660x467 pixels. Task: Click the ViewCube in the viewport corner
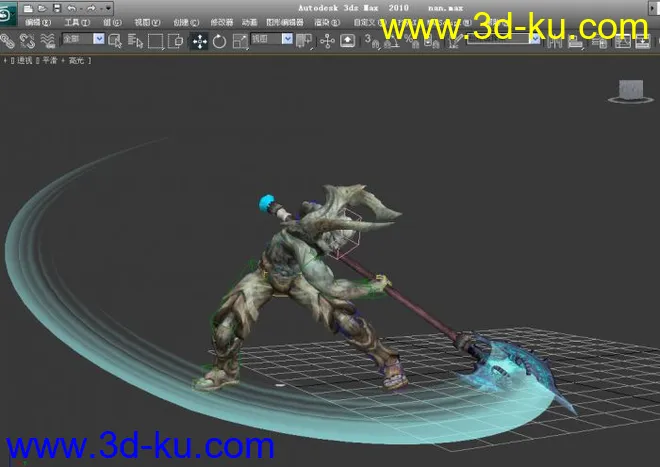pos(631,91)
